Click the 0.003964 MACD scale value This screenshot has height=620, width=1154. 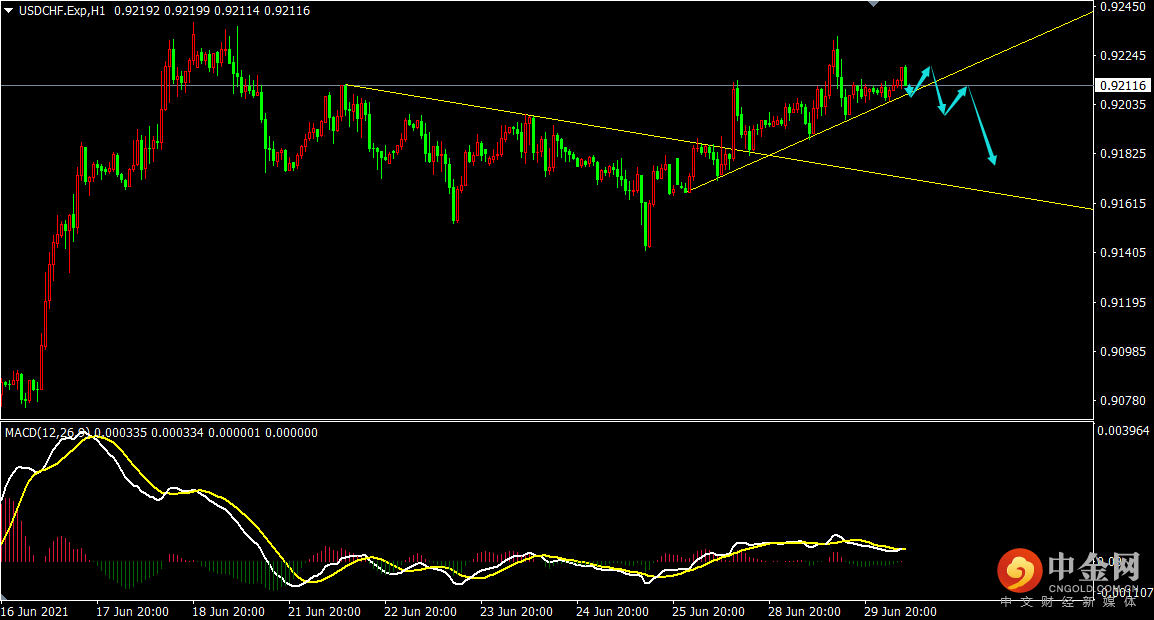point(1124,431)
